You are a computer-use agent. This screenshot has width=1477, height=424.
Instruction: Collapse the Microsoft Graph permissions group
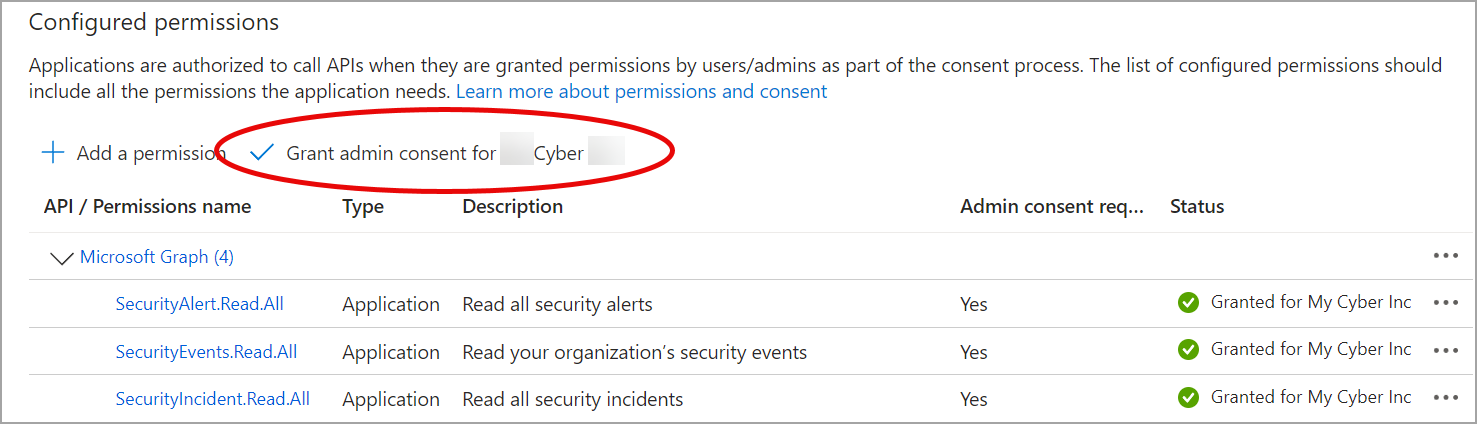click(62, 258)
